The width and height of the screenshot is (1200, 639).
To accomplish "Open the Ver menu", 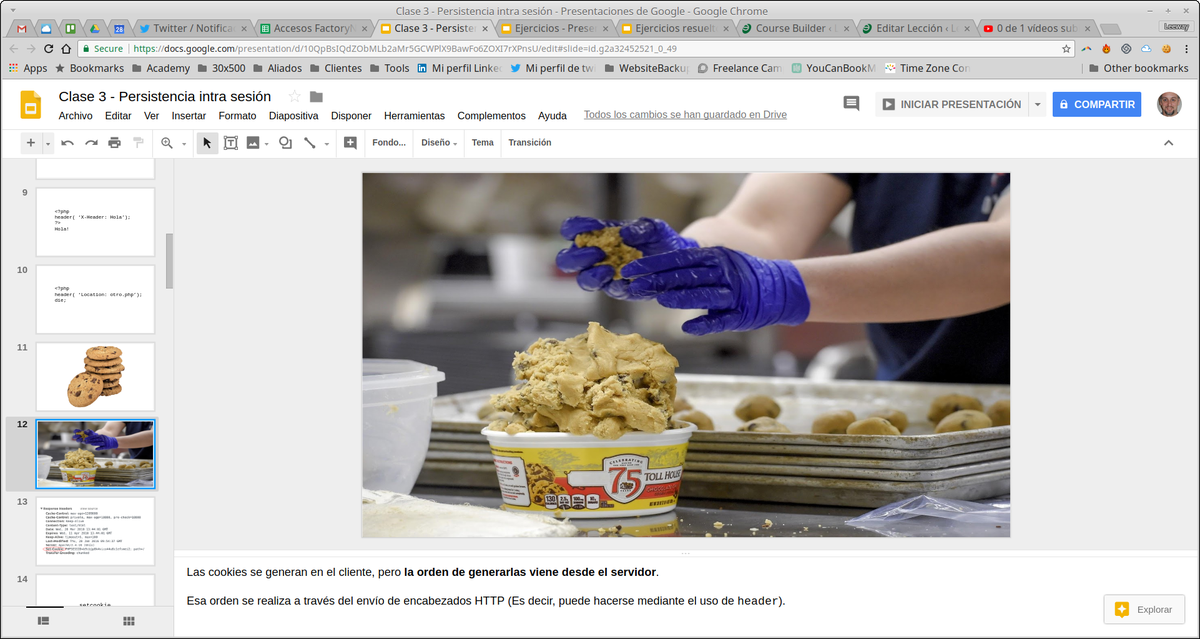I will coord(151,116).
